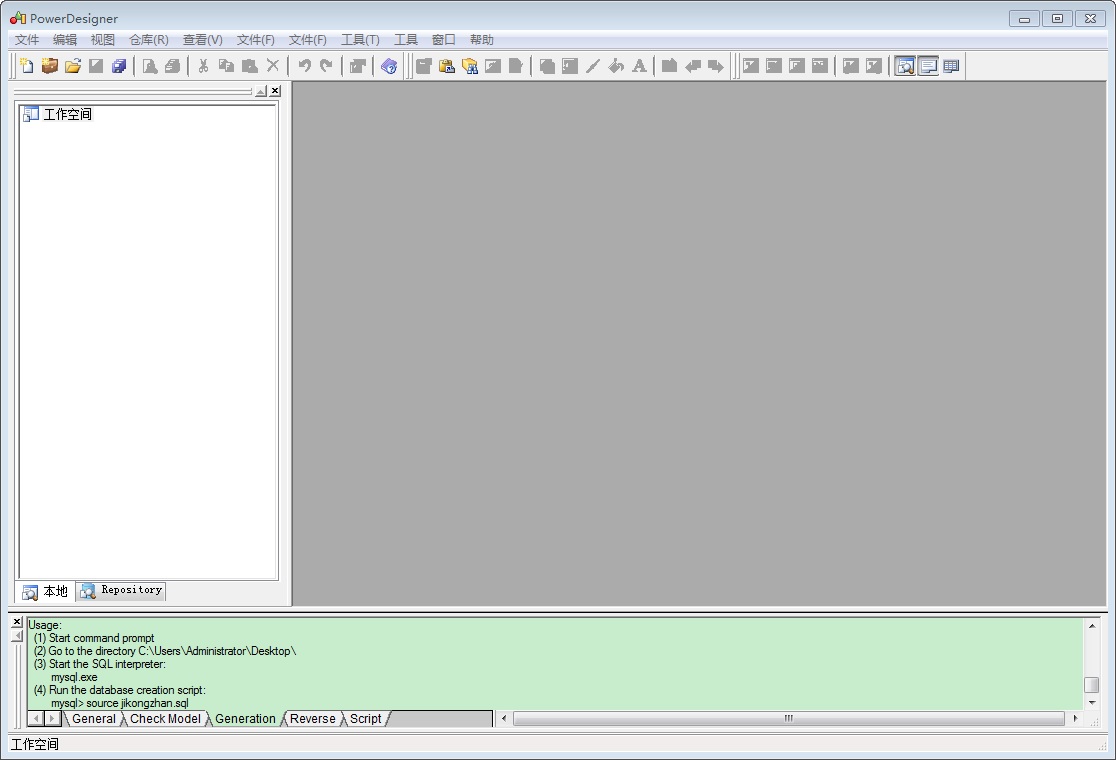1116x760 pixels.
Task: Open the 仓库(R) menu
Action: pyautogui.click(x=149, y=40)
